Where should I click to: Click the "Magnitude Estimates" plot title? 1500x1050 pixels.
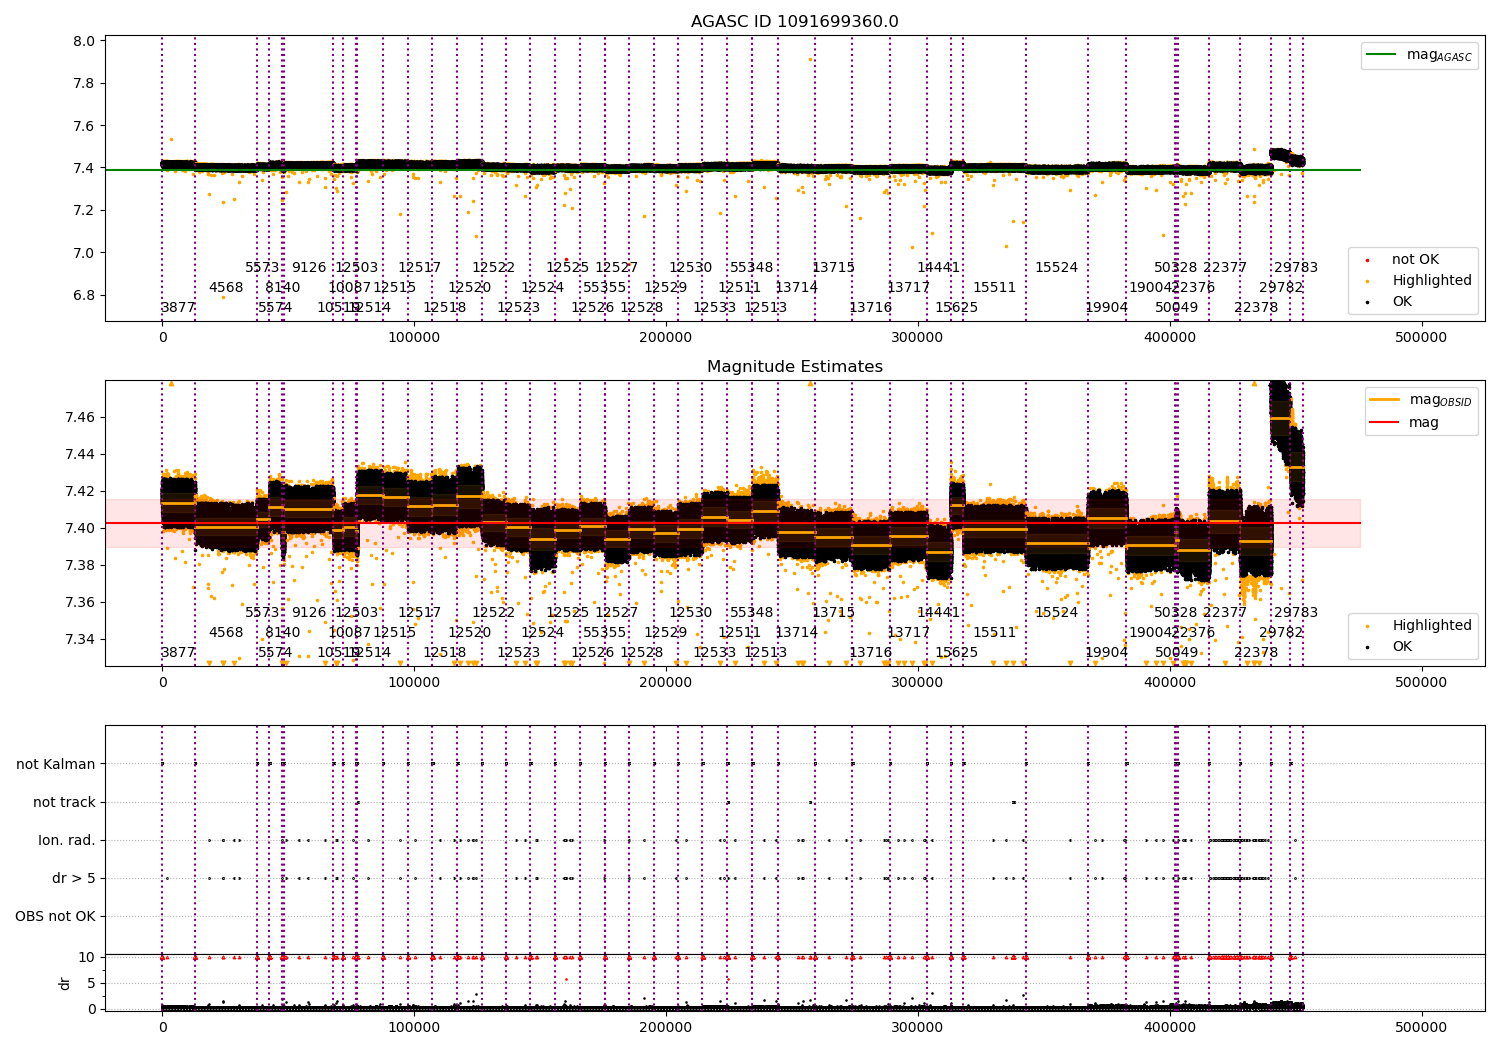pyautogui.click(x=795, y=367)
